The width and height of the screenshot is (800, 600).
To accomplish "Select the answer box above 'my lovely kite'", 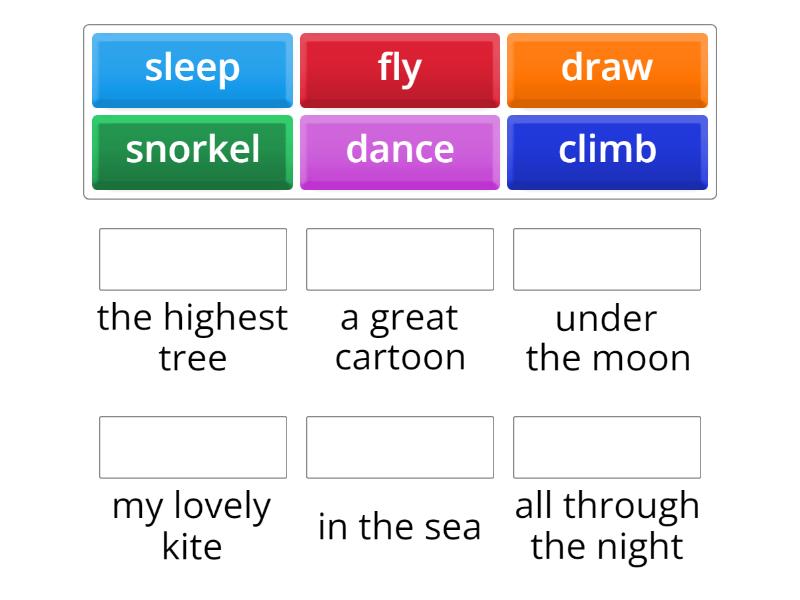I will [193, 447].
